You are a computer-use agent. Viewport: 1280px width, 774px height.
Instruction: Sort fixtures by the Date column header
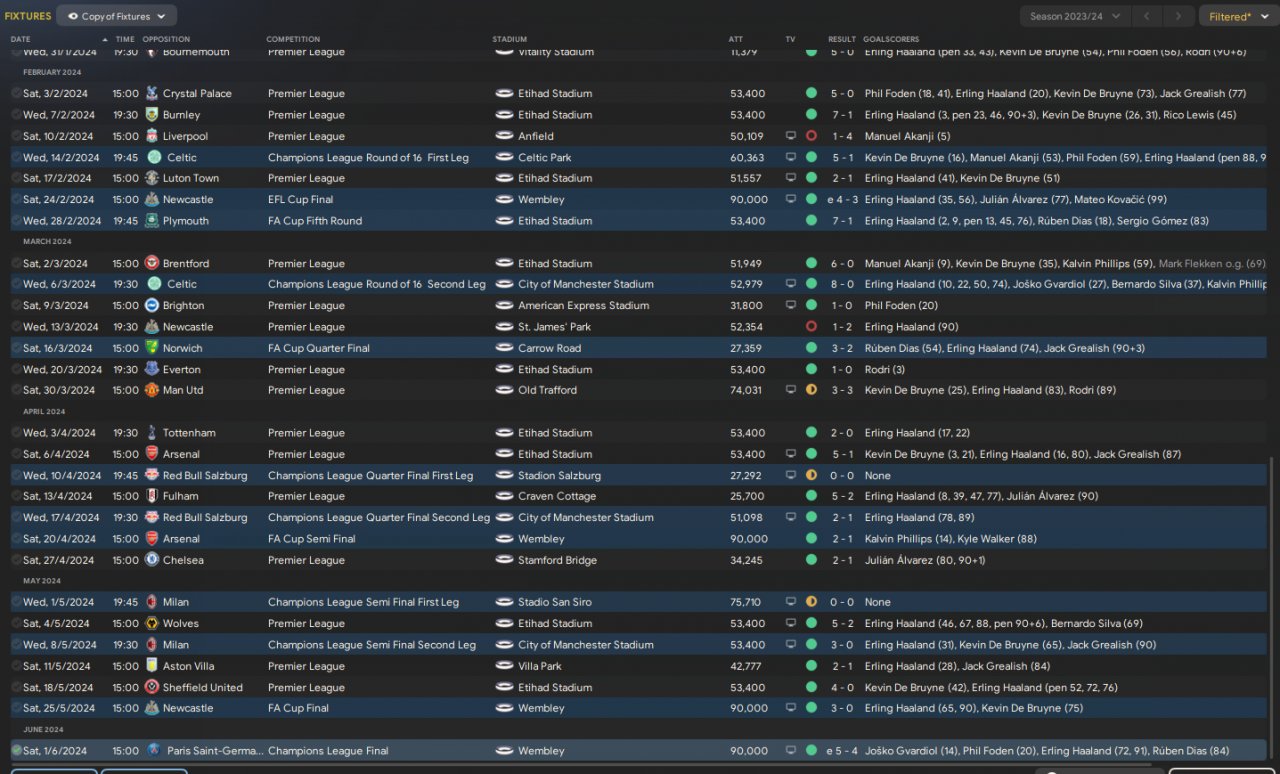[x=21, y=39]
